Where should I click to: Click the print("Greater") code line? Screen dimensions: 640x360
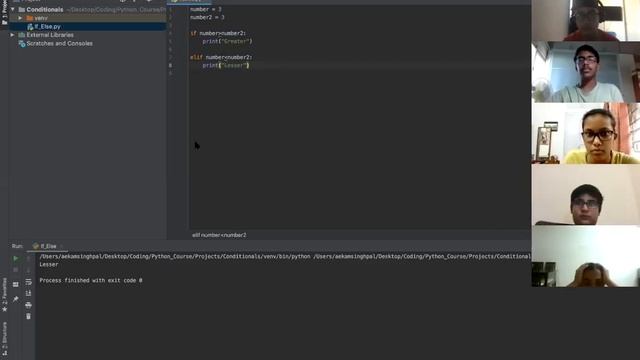click(227, 42)
